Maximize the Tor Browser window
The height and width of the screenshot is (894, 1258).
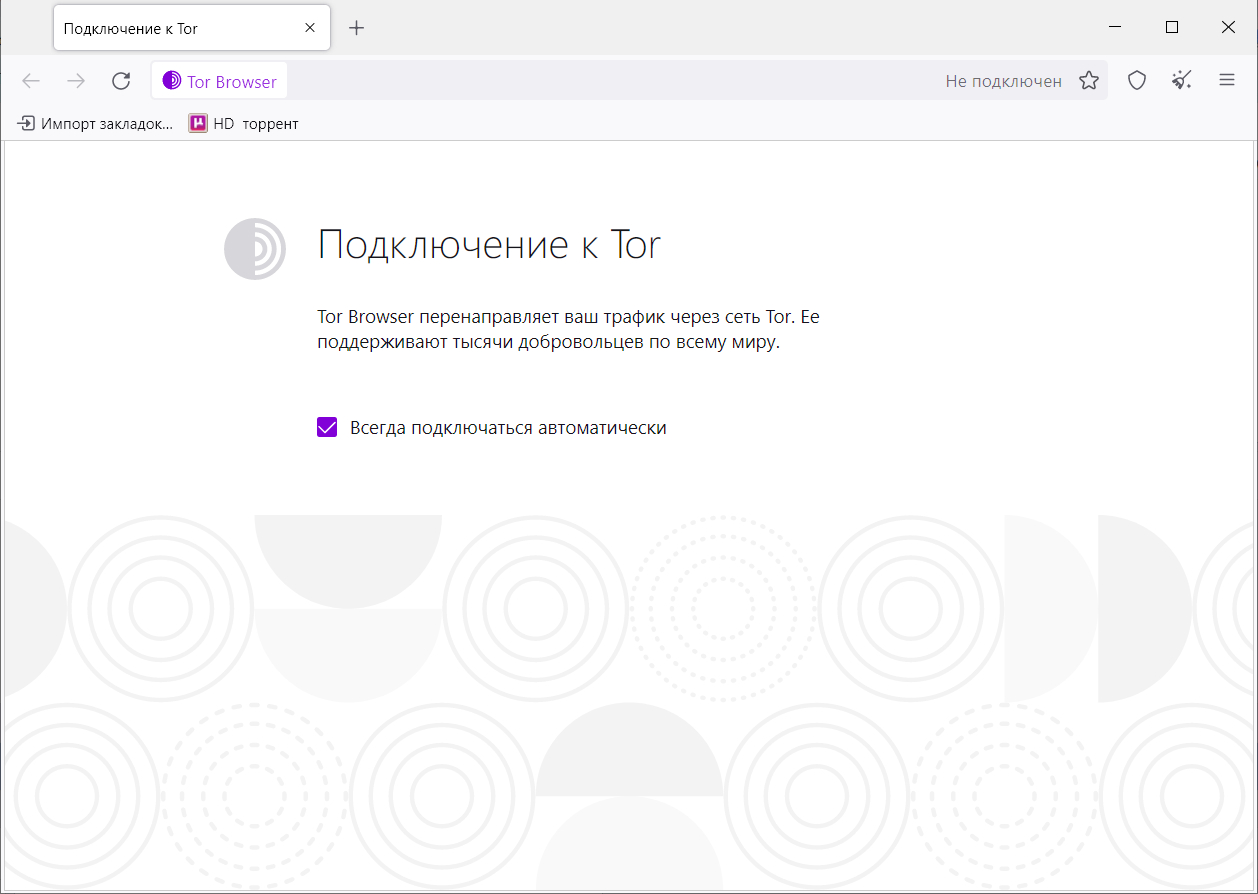(1172, 27)
